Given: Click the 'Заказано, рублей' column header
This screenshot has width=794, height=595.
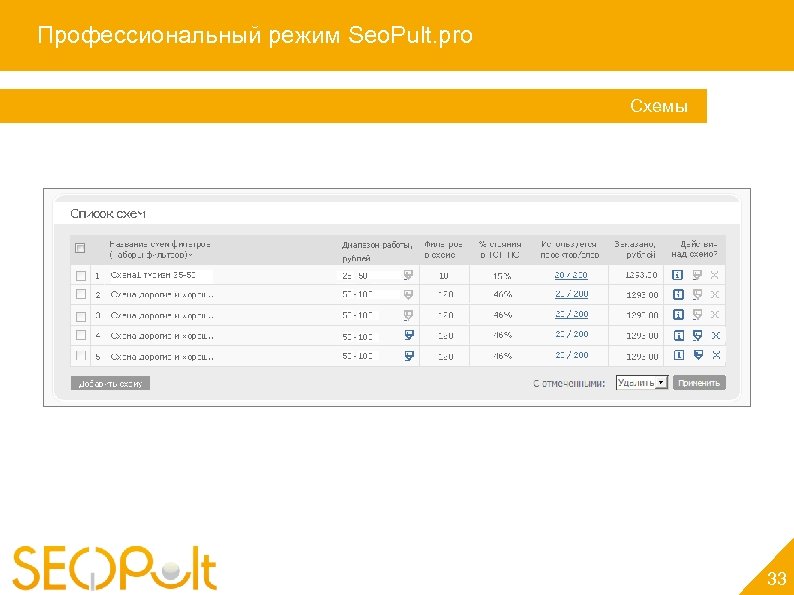Looking at the screenshot, I should click(x=636, y=249).
